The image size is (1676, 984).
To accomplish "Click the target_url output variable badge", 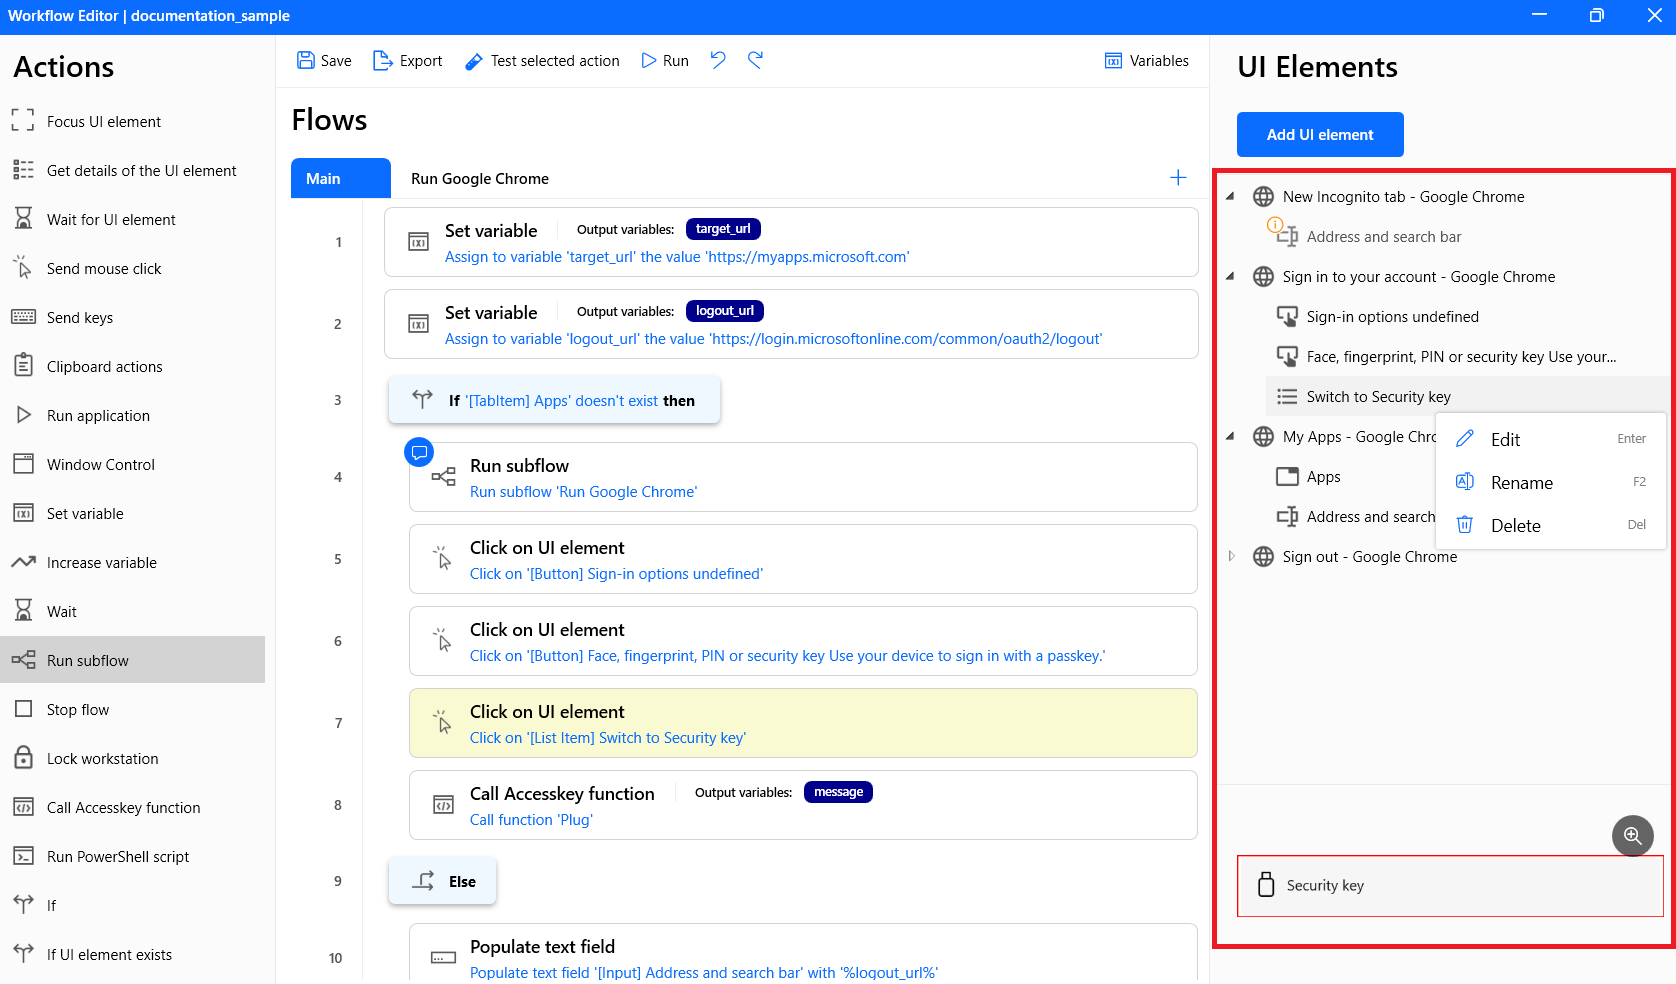I will coord(723,229).
